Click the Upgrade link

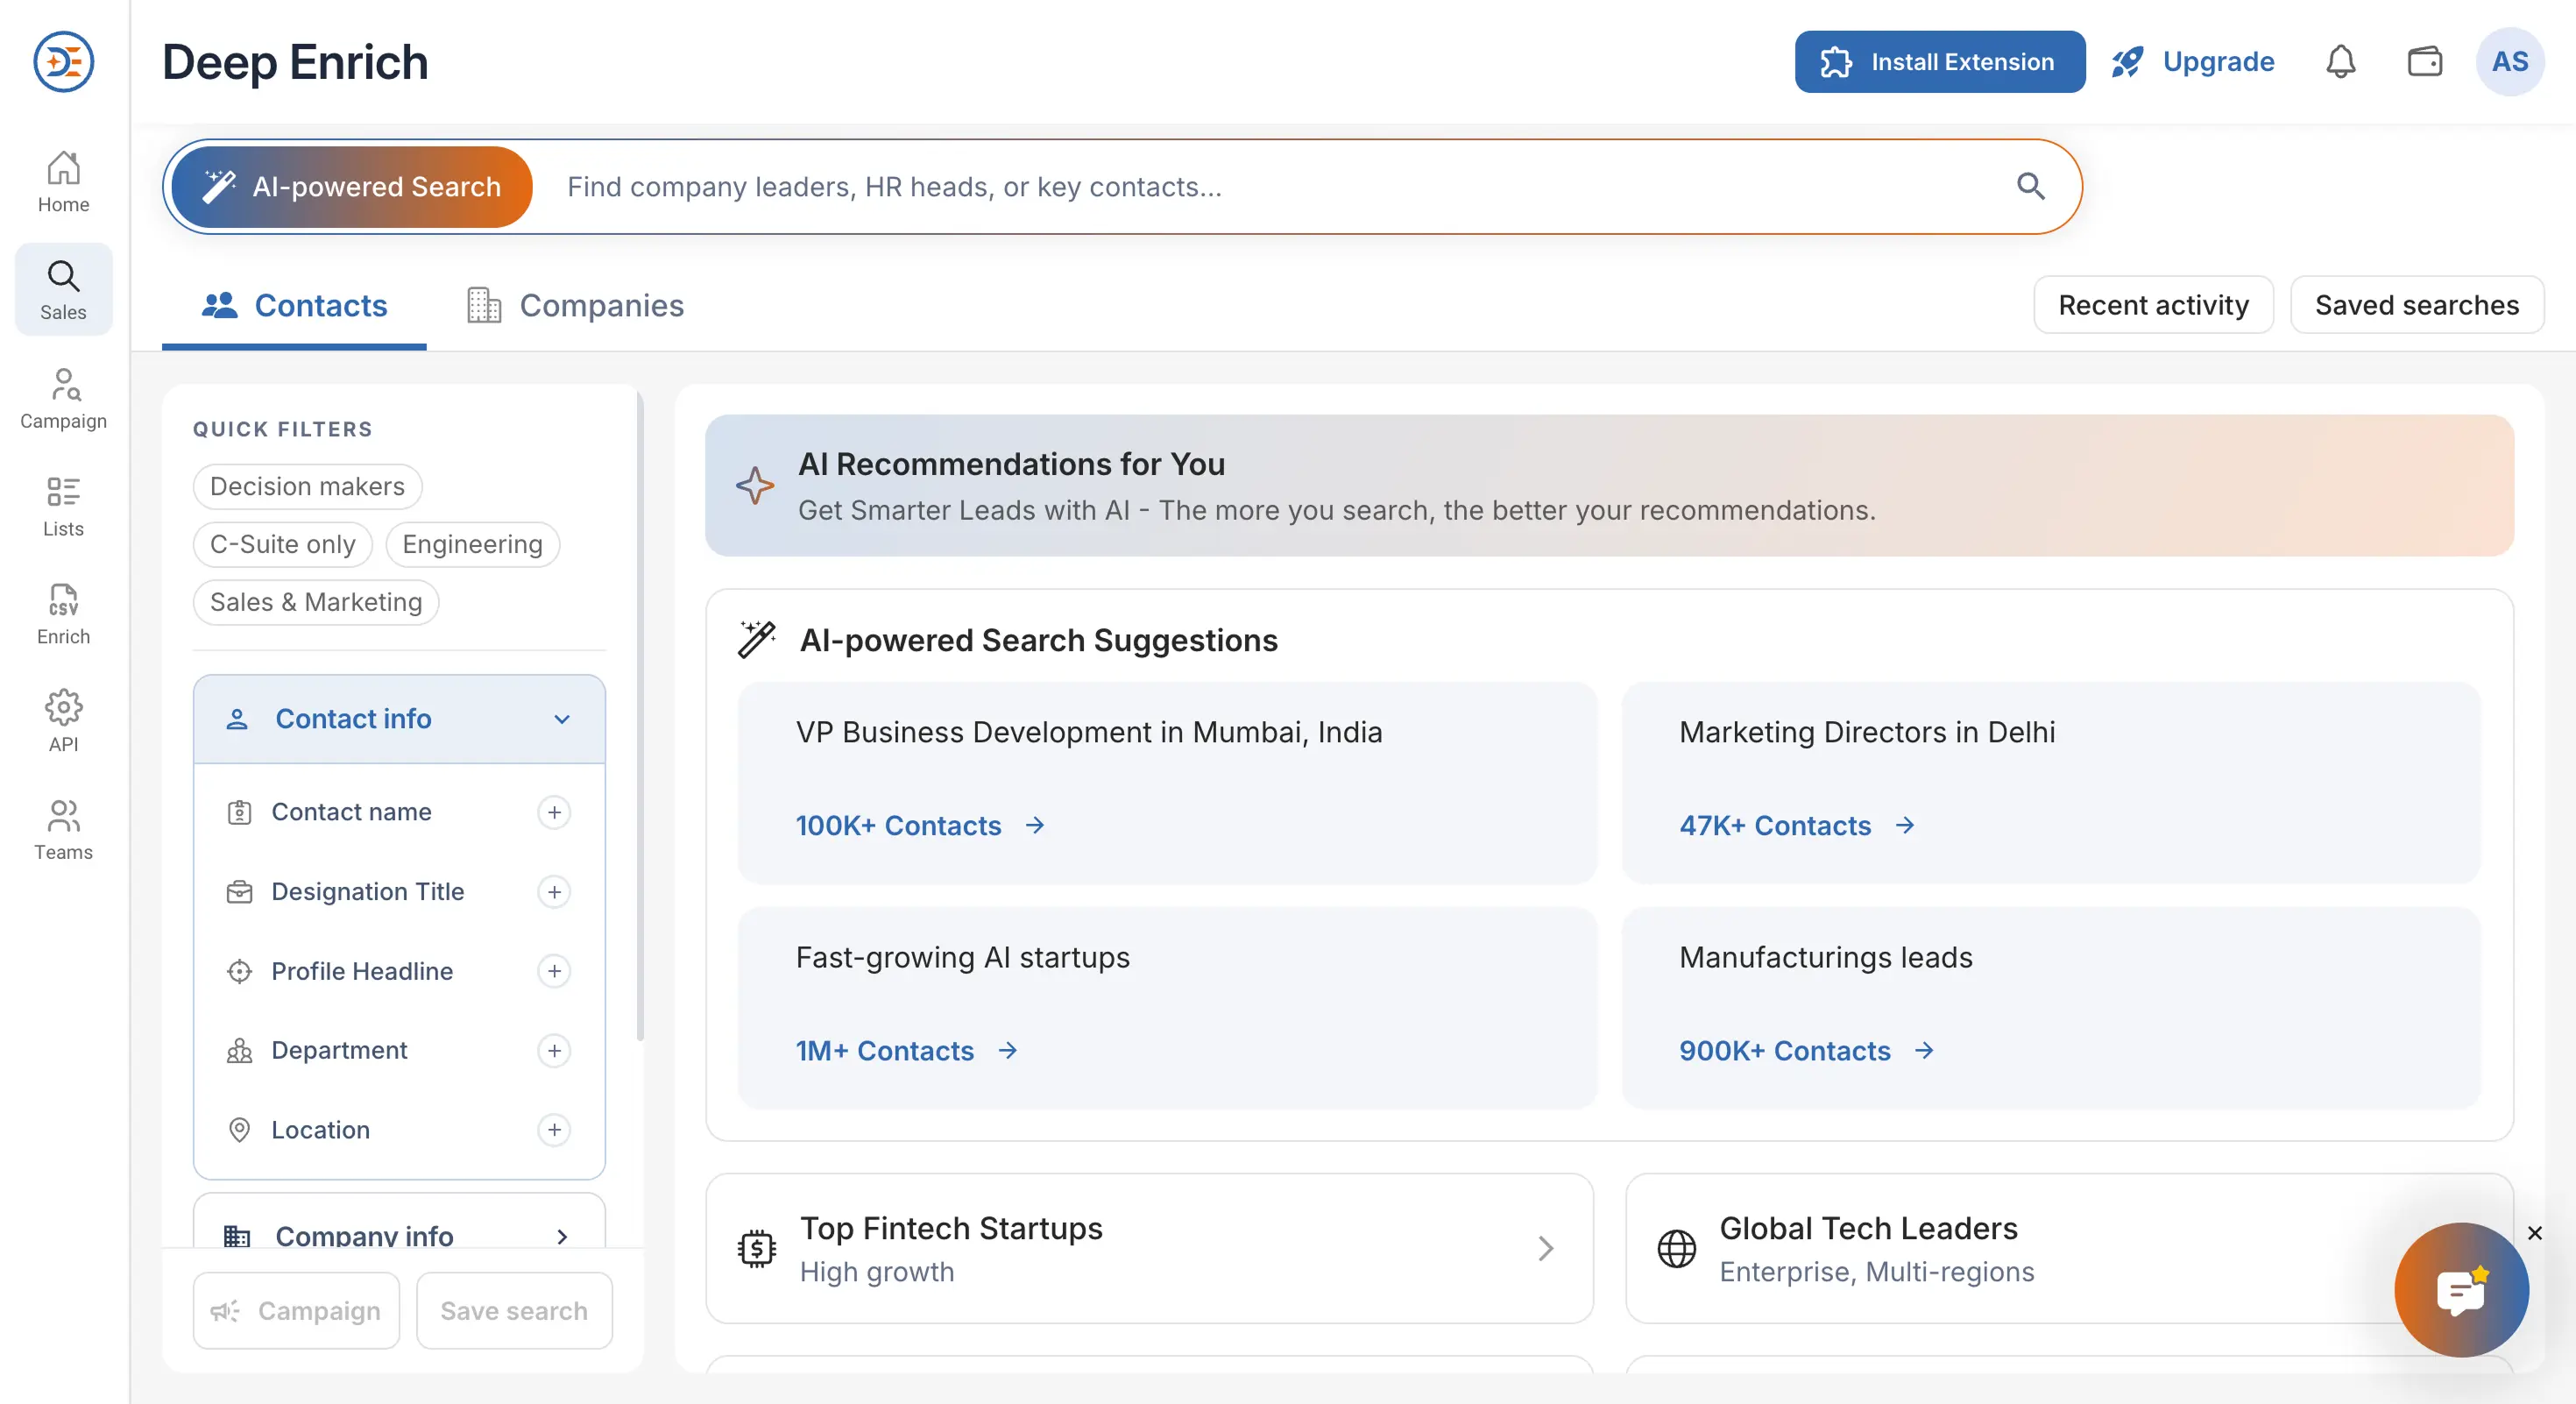(x=2192, y=61)
